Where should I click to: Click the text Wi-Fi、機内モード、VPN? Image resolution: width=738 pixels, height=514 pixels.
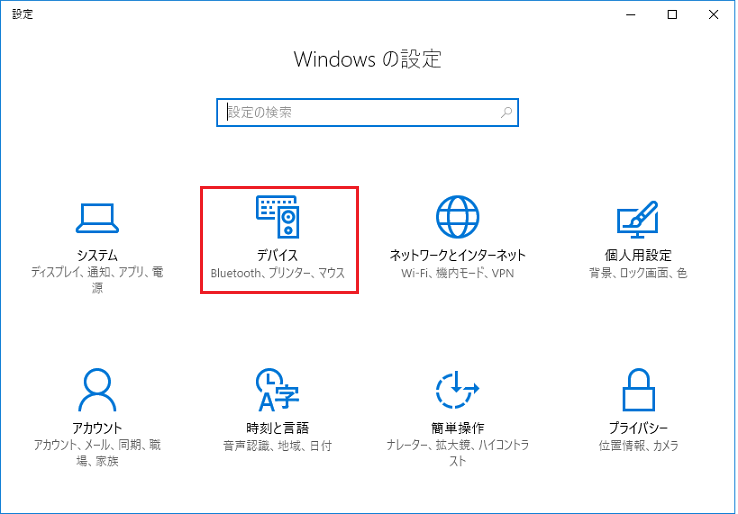click(457, 273)
